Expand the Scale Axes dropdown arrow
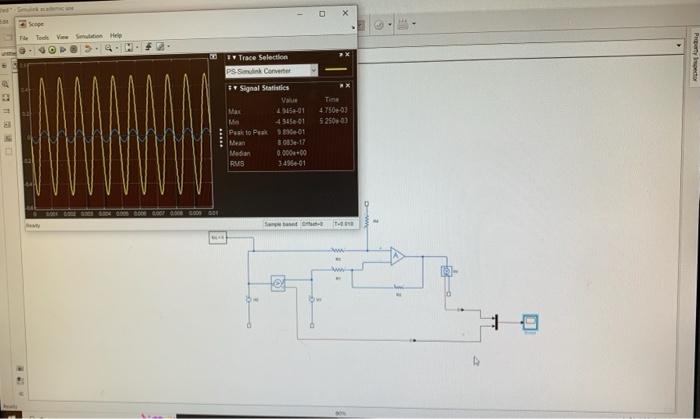Viewport: 700px width, 419px height. coord(137,47)
